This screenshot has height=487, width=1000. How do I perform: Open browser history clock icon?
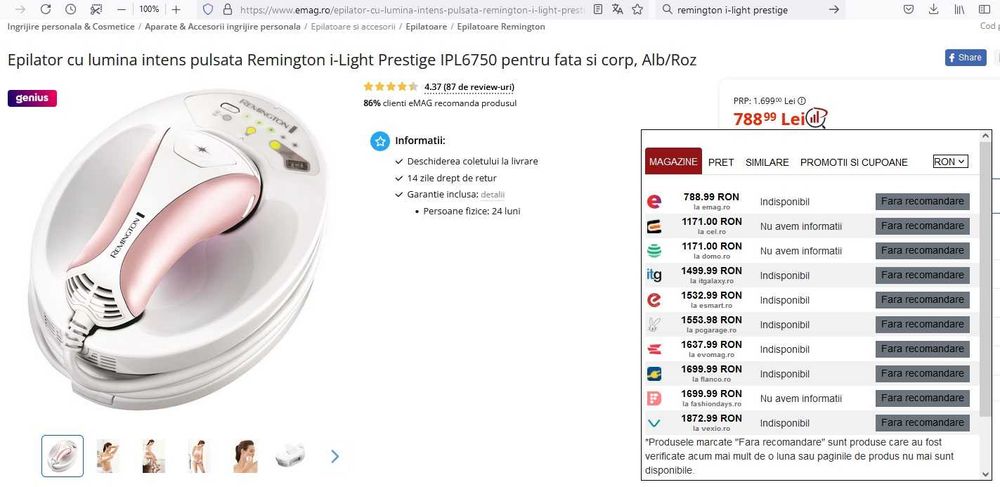(71, 9)
